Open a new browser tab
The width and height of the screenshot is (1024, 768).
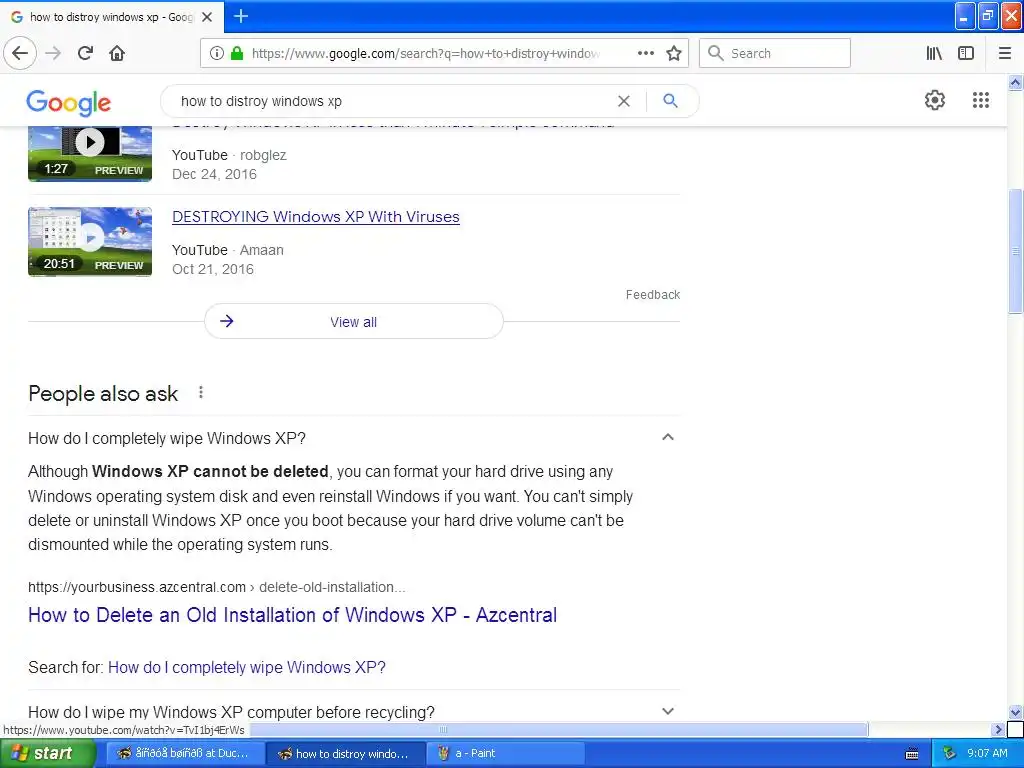coord(241,16)
